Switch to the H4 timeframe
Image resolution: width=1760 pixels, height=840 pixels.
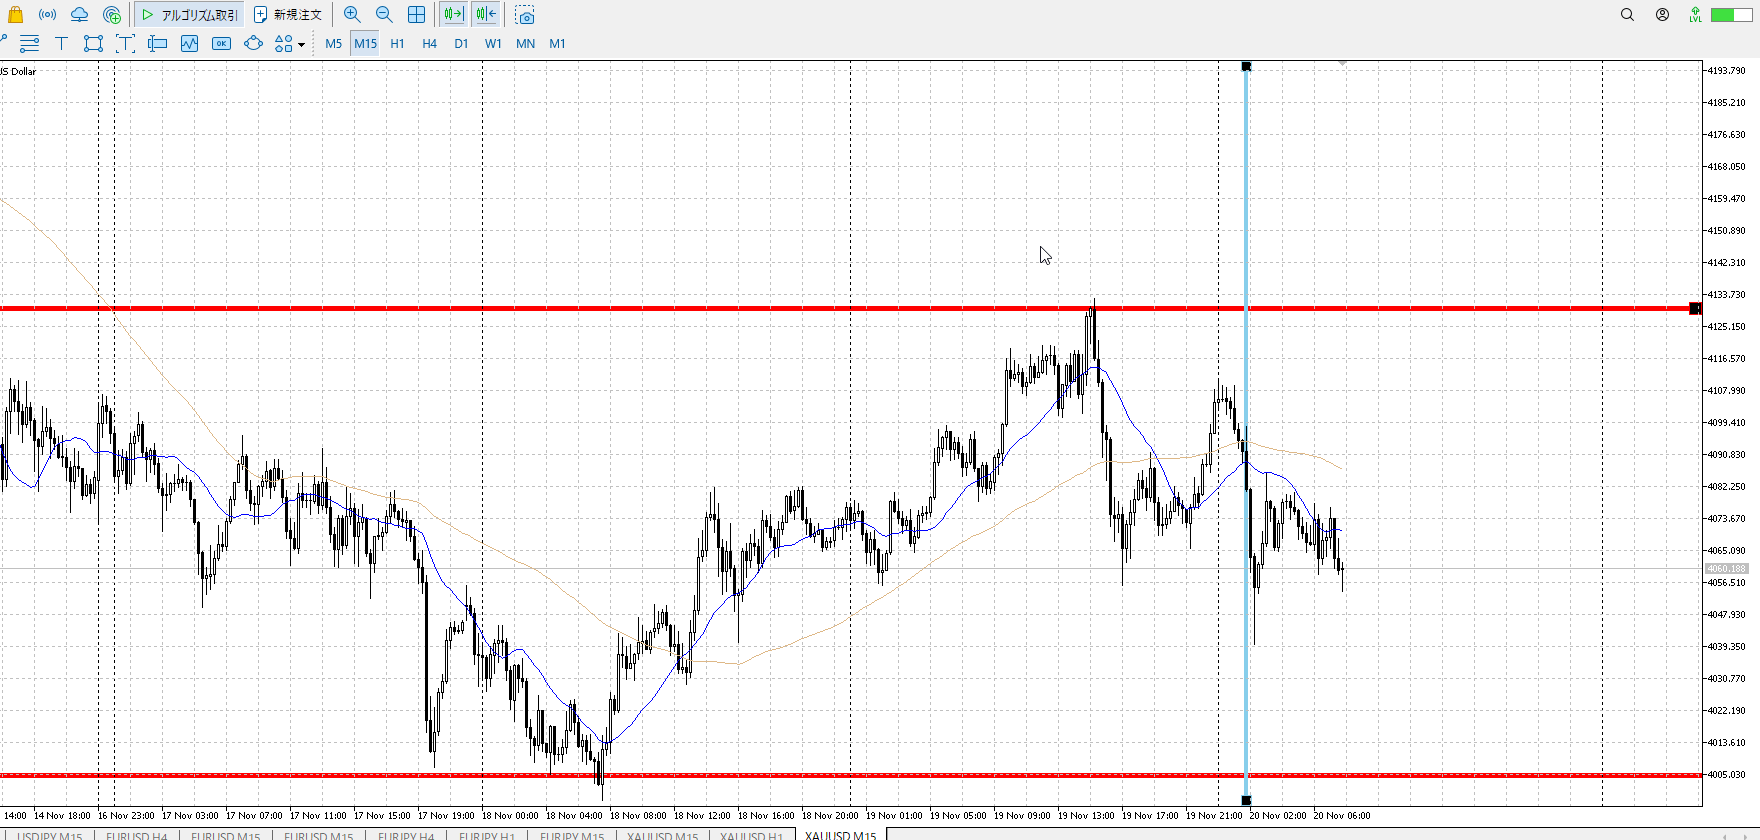[429, 43]
